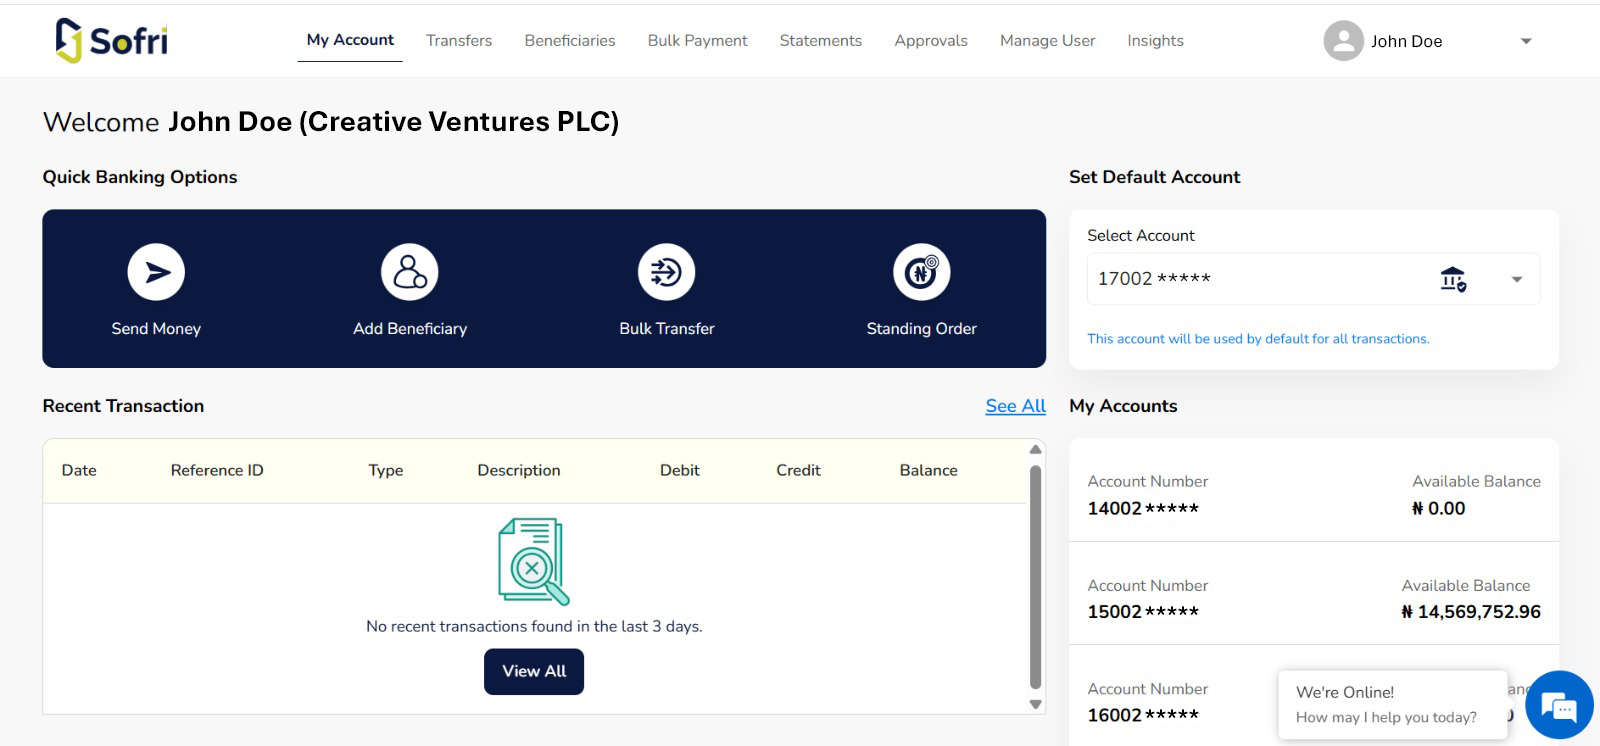The image size is (1600, 746).
Task: Click the scroll down arrow in transactions table
Action: click(x=1035, y=704)
